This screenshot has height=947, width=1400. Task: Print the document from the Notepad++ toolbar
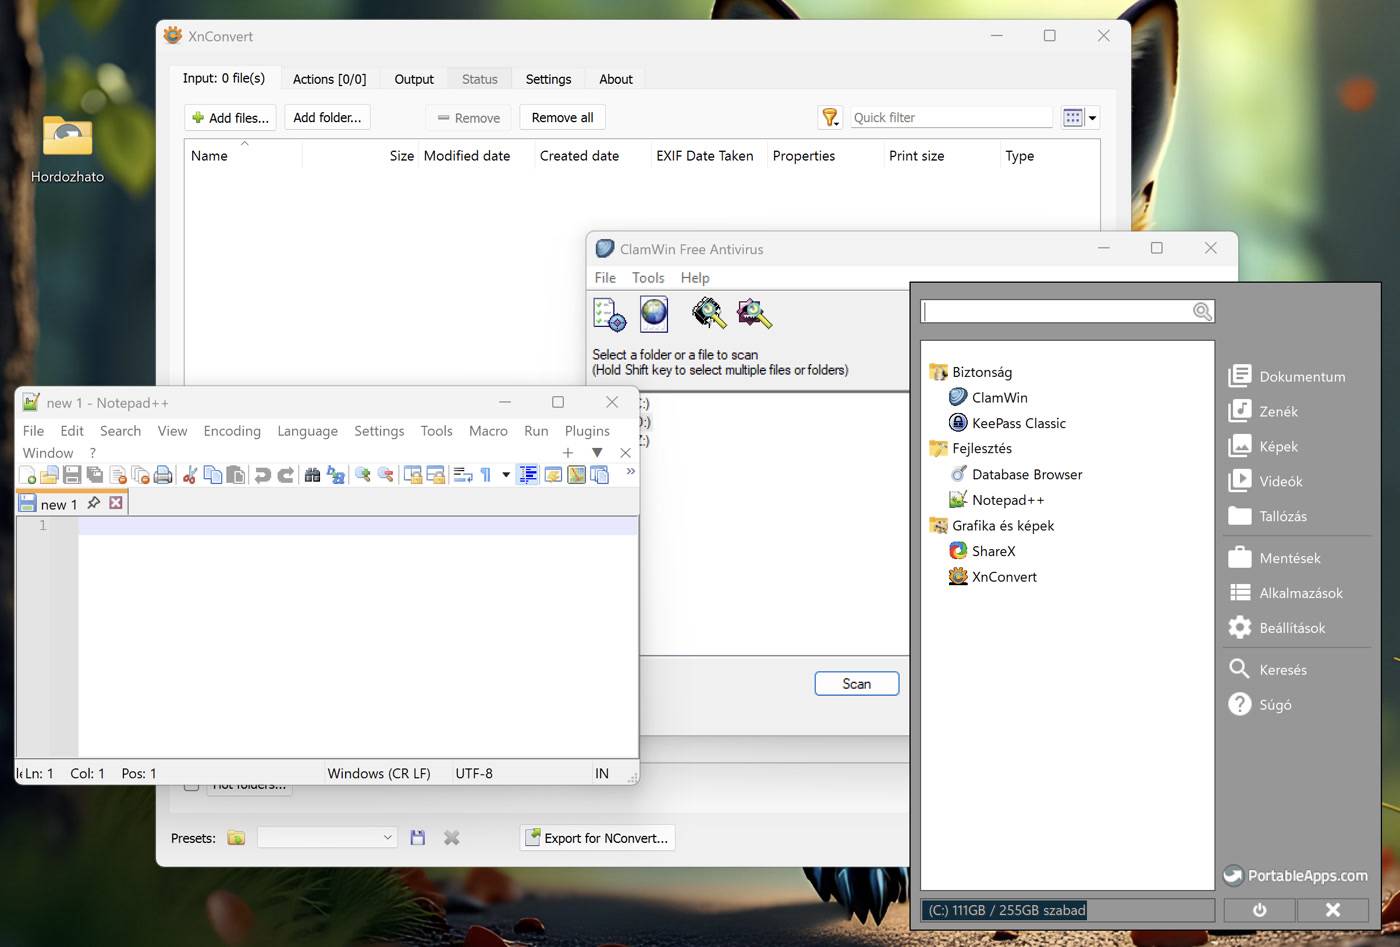click(163, 475)
